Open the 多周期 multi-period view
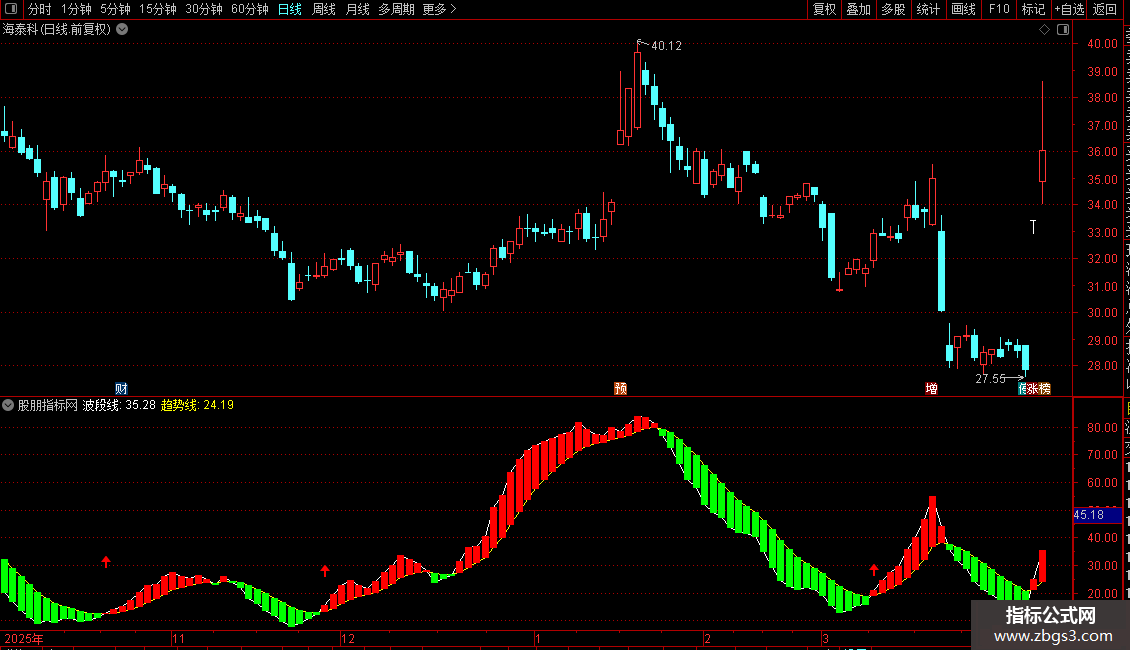 396,9
